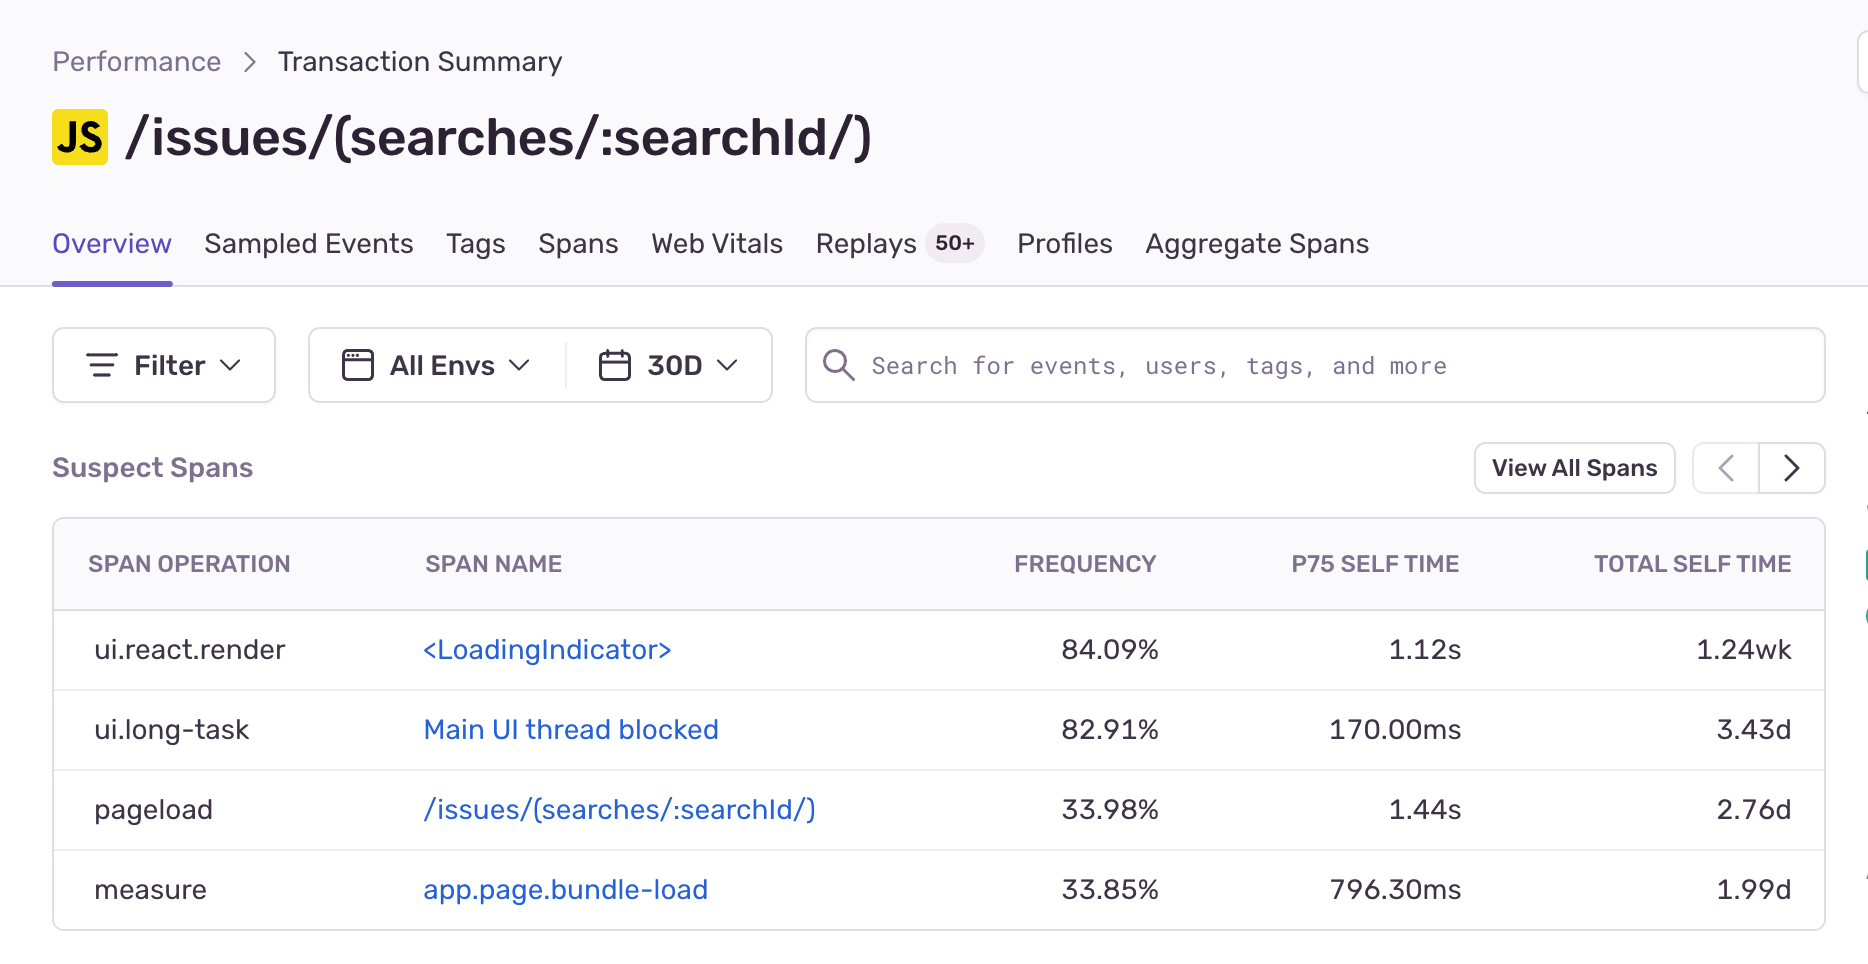Click the 1.24wk total self time
This screenshot has height=964, width=1868.
[x=1744, y=650]
